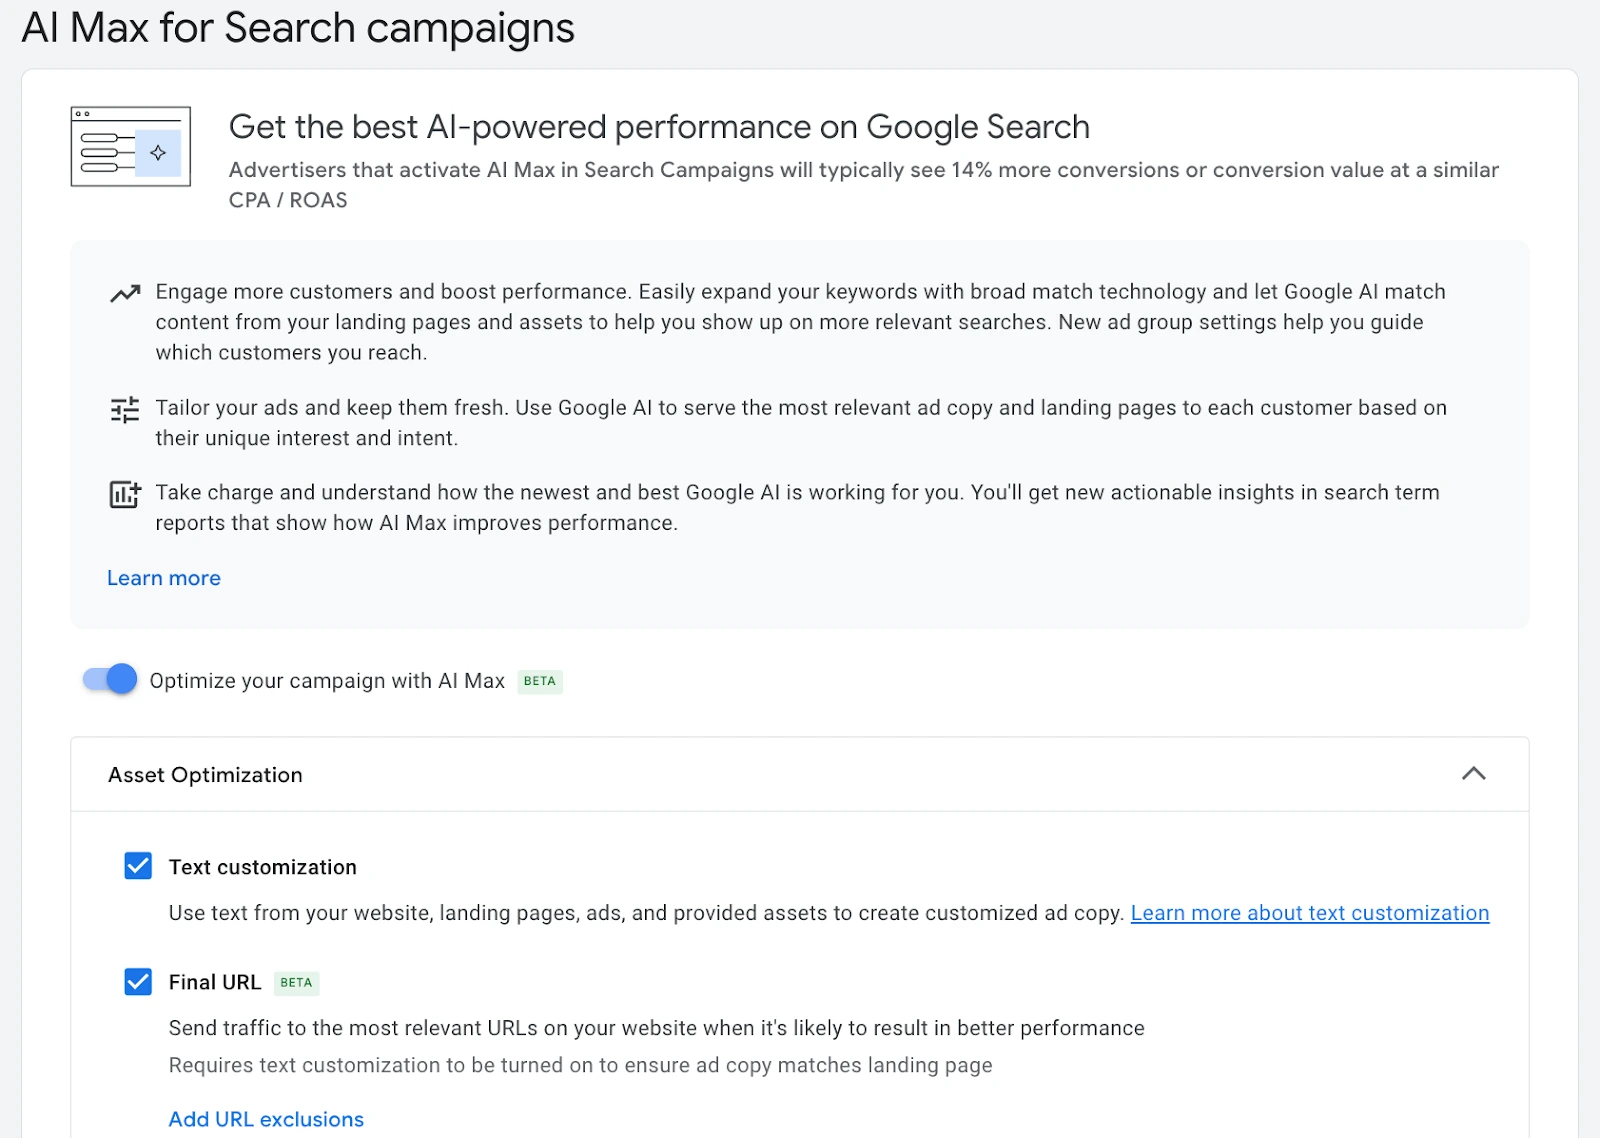
Task: Click the Get the best AI-powered performance heading
Action: [x=659, y=127]
